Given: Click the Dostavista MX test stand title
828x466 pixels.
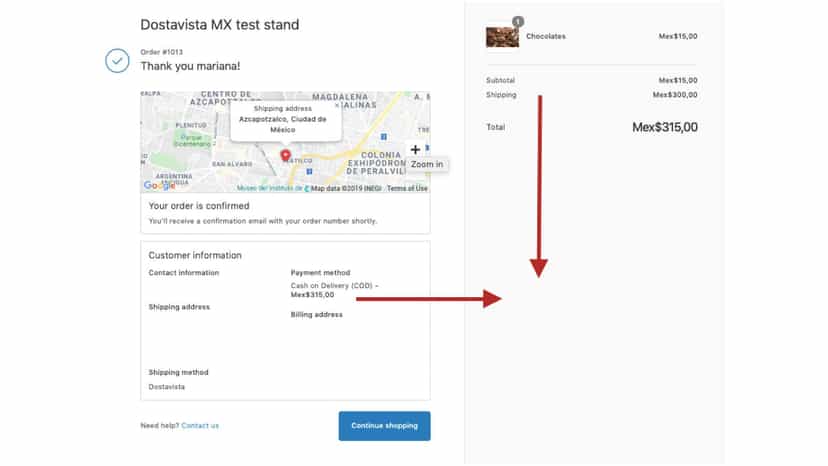Looking at the screenshot, I should click(220, 25).
